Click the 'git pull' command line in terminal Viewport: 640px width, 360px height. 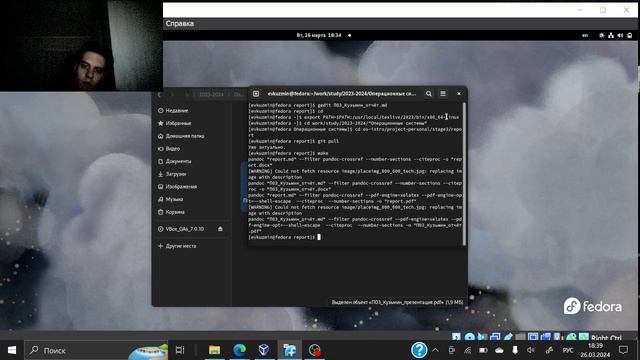click(294, 141)
